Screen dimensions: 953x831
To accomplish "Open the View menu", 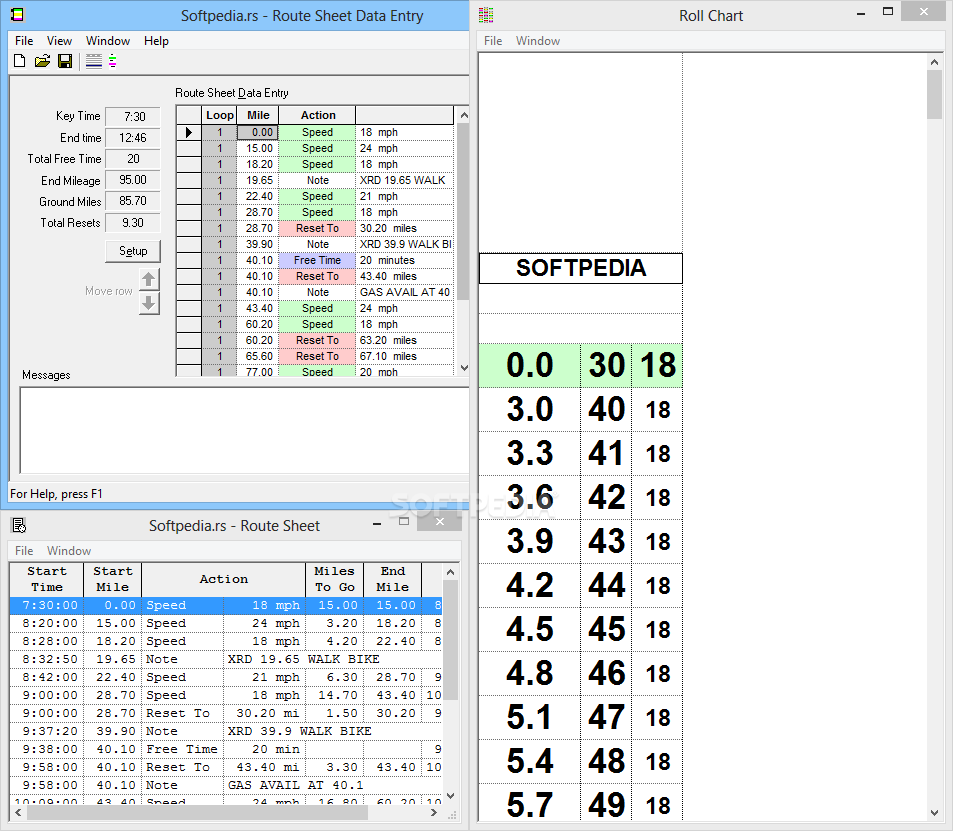I will 60,41.
